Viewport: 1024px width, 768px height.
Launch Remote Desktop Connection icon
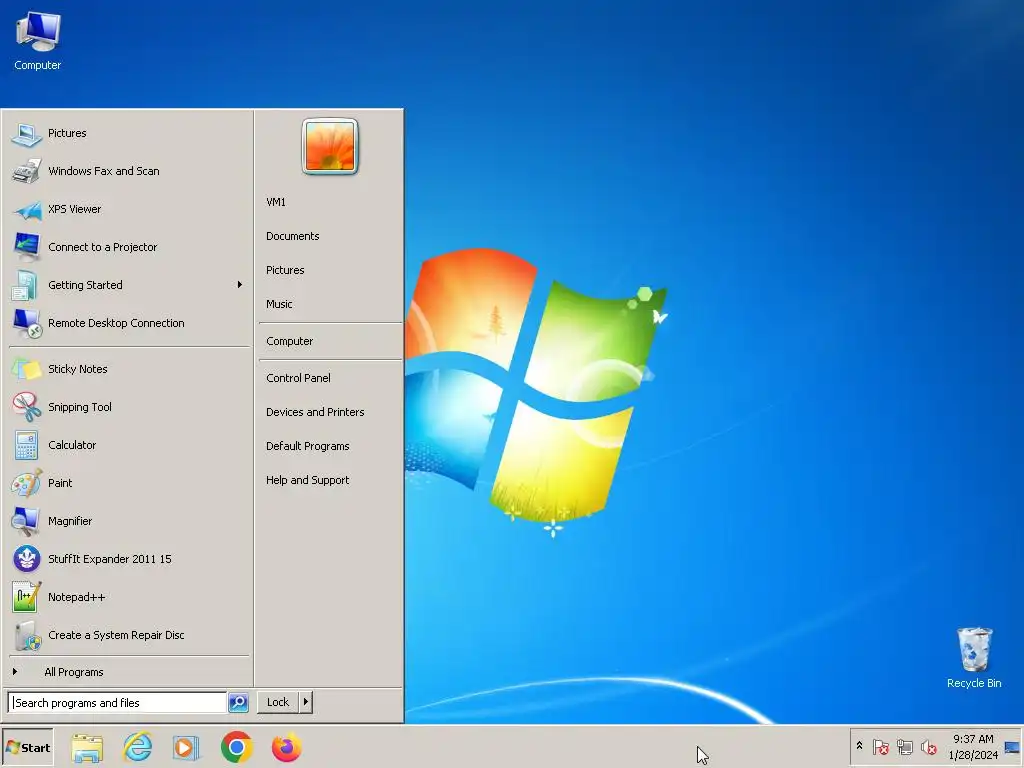[x=26, y=323]
